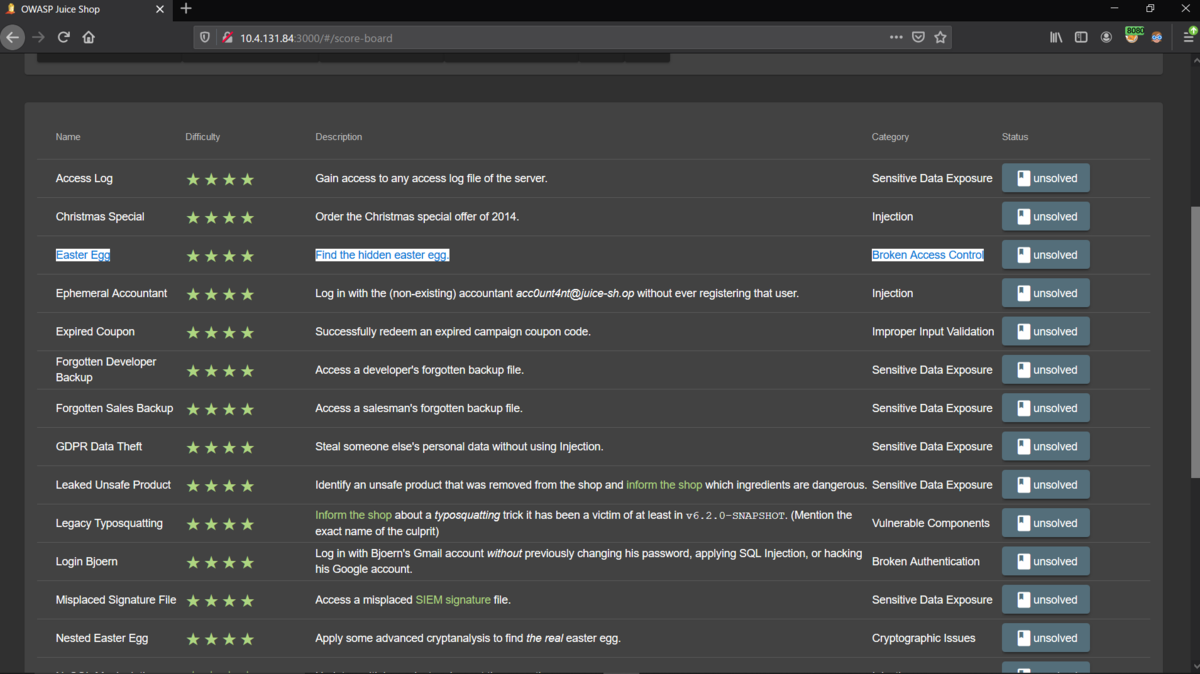Click unsolved button for Forgotten Sales Backup
Viewport: 1200px width, 674px height.
1045,408
